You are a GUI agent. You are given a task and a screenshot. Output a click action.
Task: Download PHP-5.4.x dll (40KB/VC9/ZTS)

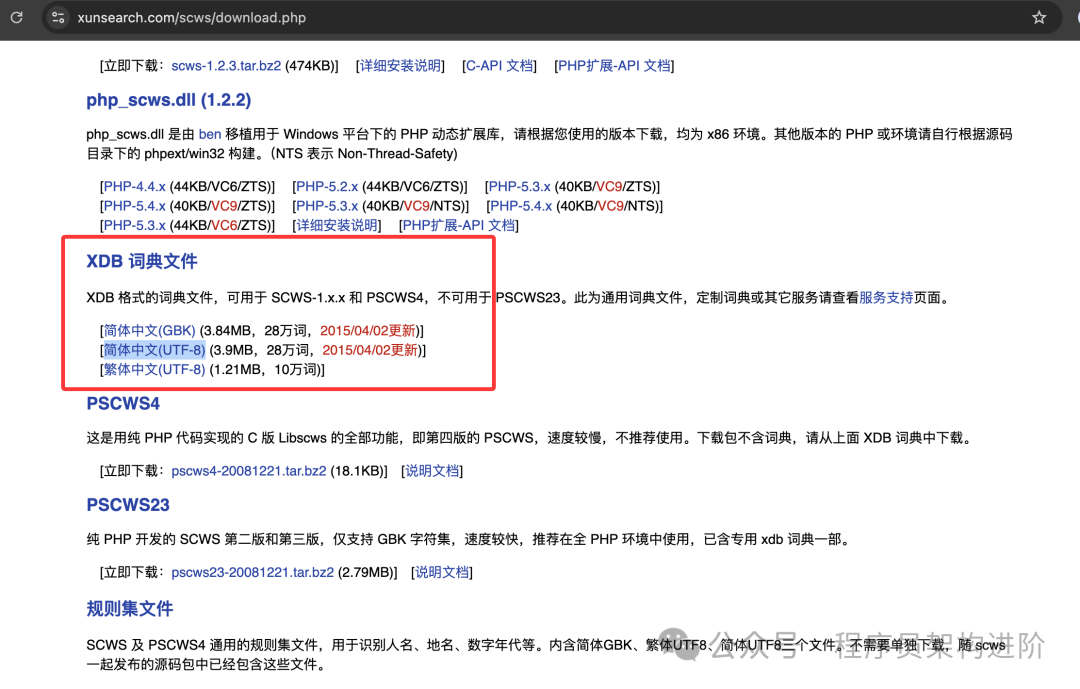tap(134, 206)
